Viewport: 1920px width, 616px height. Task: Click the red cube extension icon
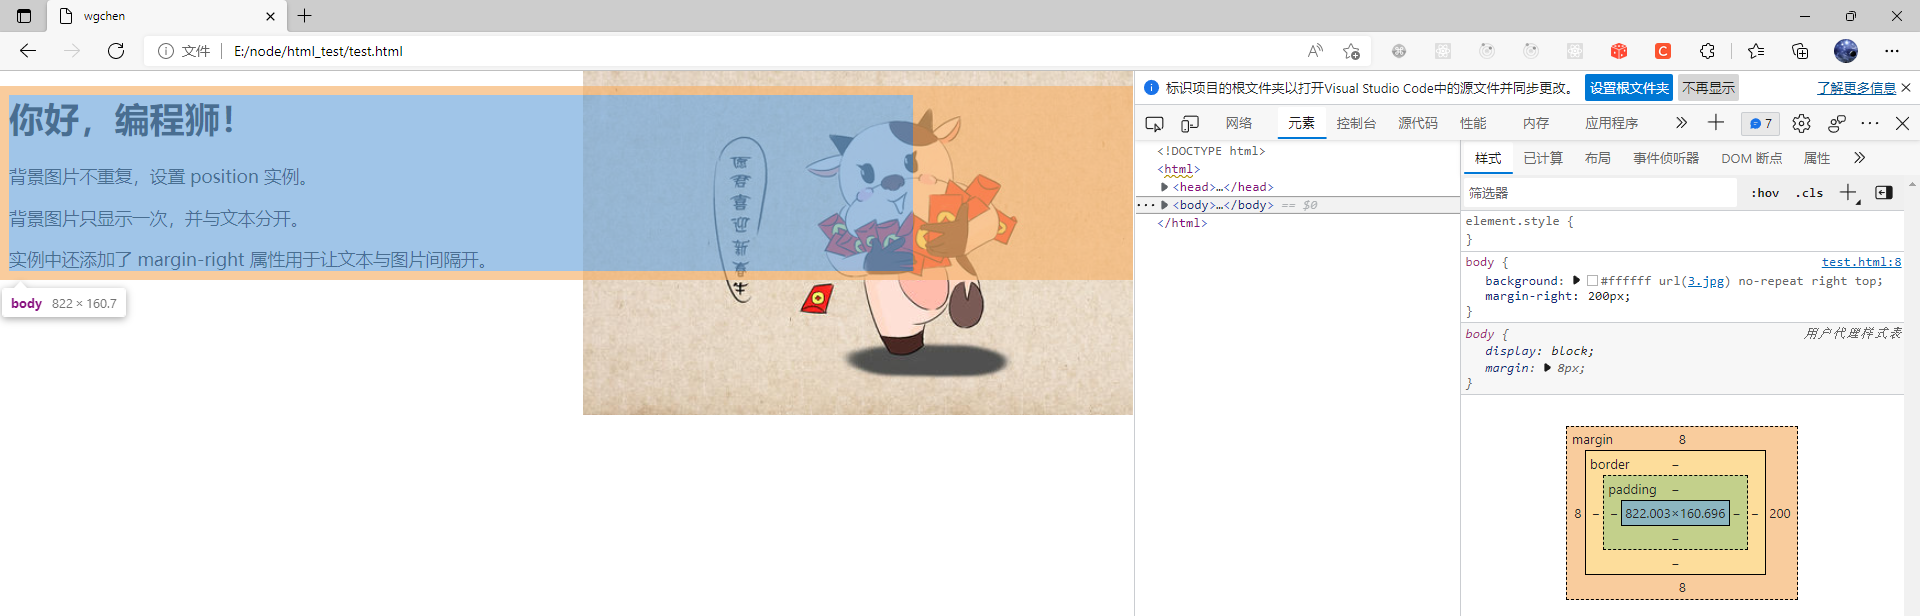(1619, 51)
